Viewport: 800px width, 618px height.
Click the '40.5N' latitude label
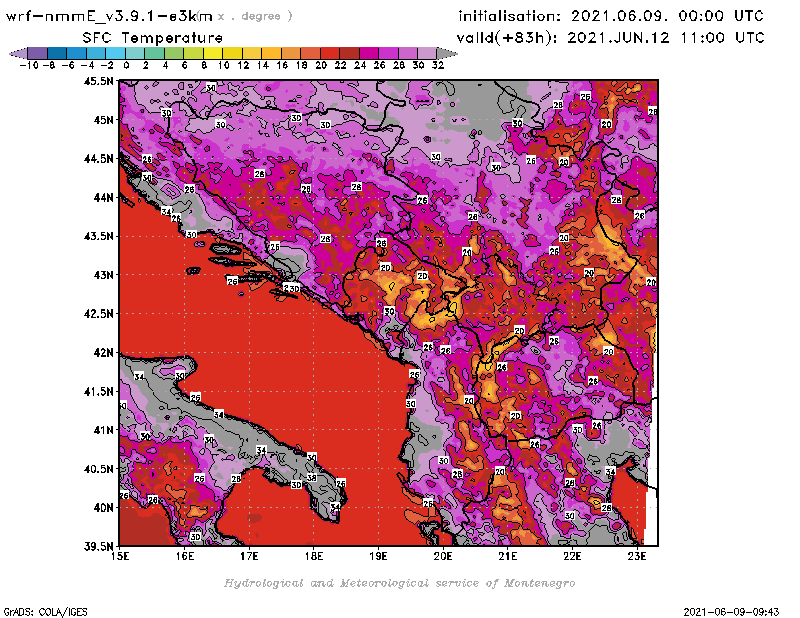[x=98, y=468]
